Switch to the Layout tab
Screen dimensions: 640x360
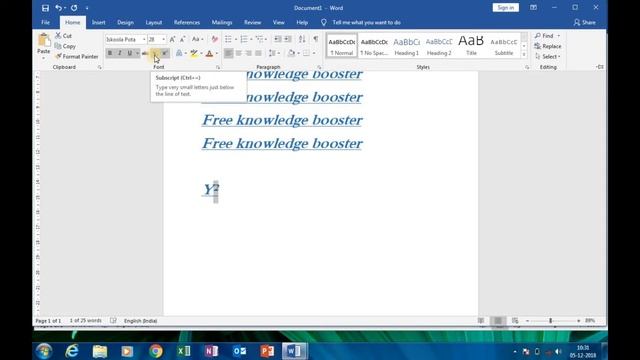pyautogui.click(x=154, y=22)
